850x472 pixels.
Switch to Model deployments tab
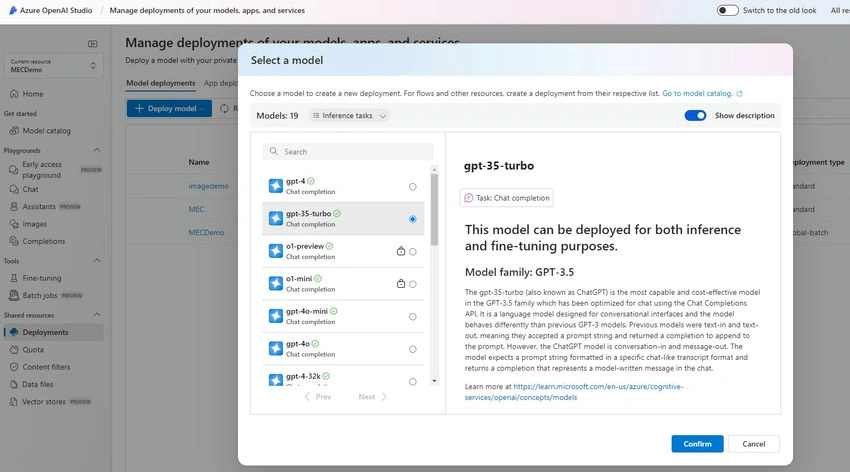(160, 83)
